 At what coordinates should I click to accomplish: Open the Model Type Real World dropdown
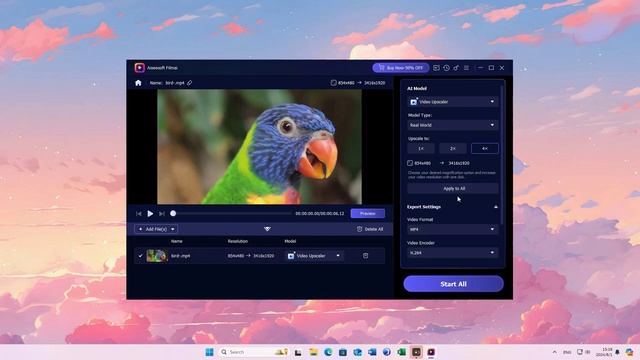[453, 125]
